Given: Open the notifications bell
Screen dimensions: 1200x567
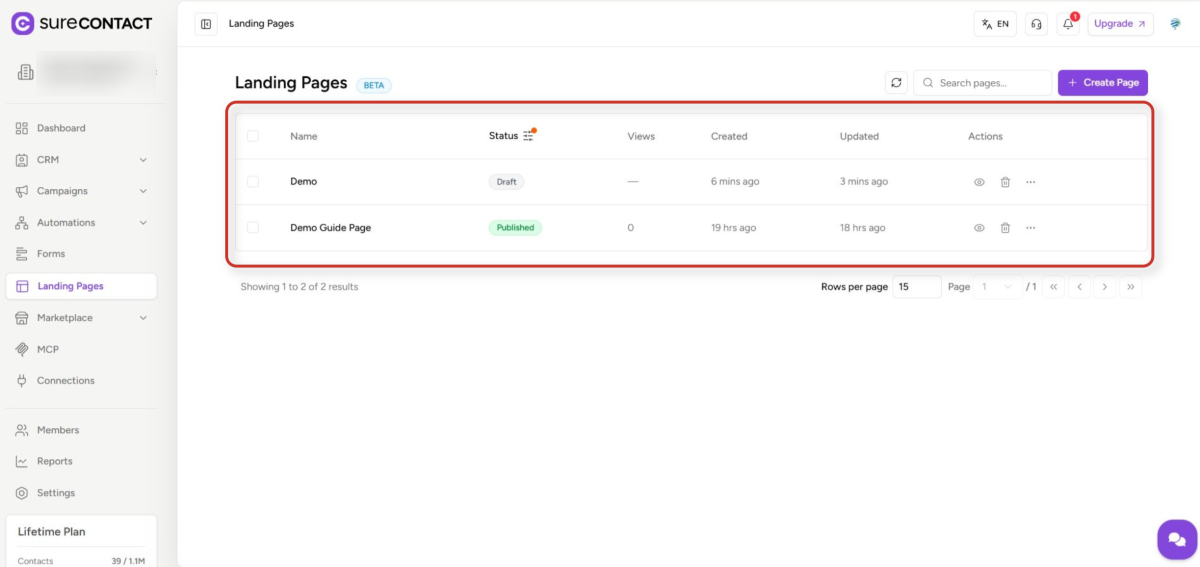Looking at the screenshot, I should click(1068, 24).
